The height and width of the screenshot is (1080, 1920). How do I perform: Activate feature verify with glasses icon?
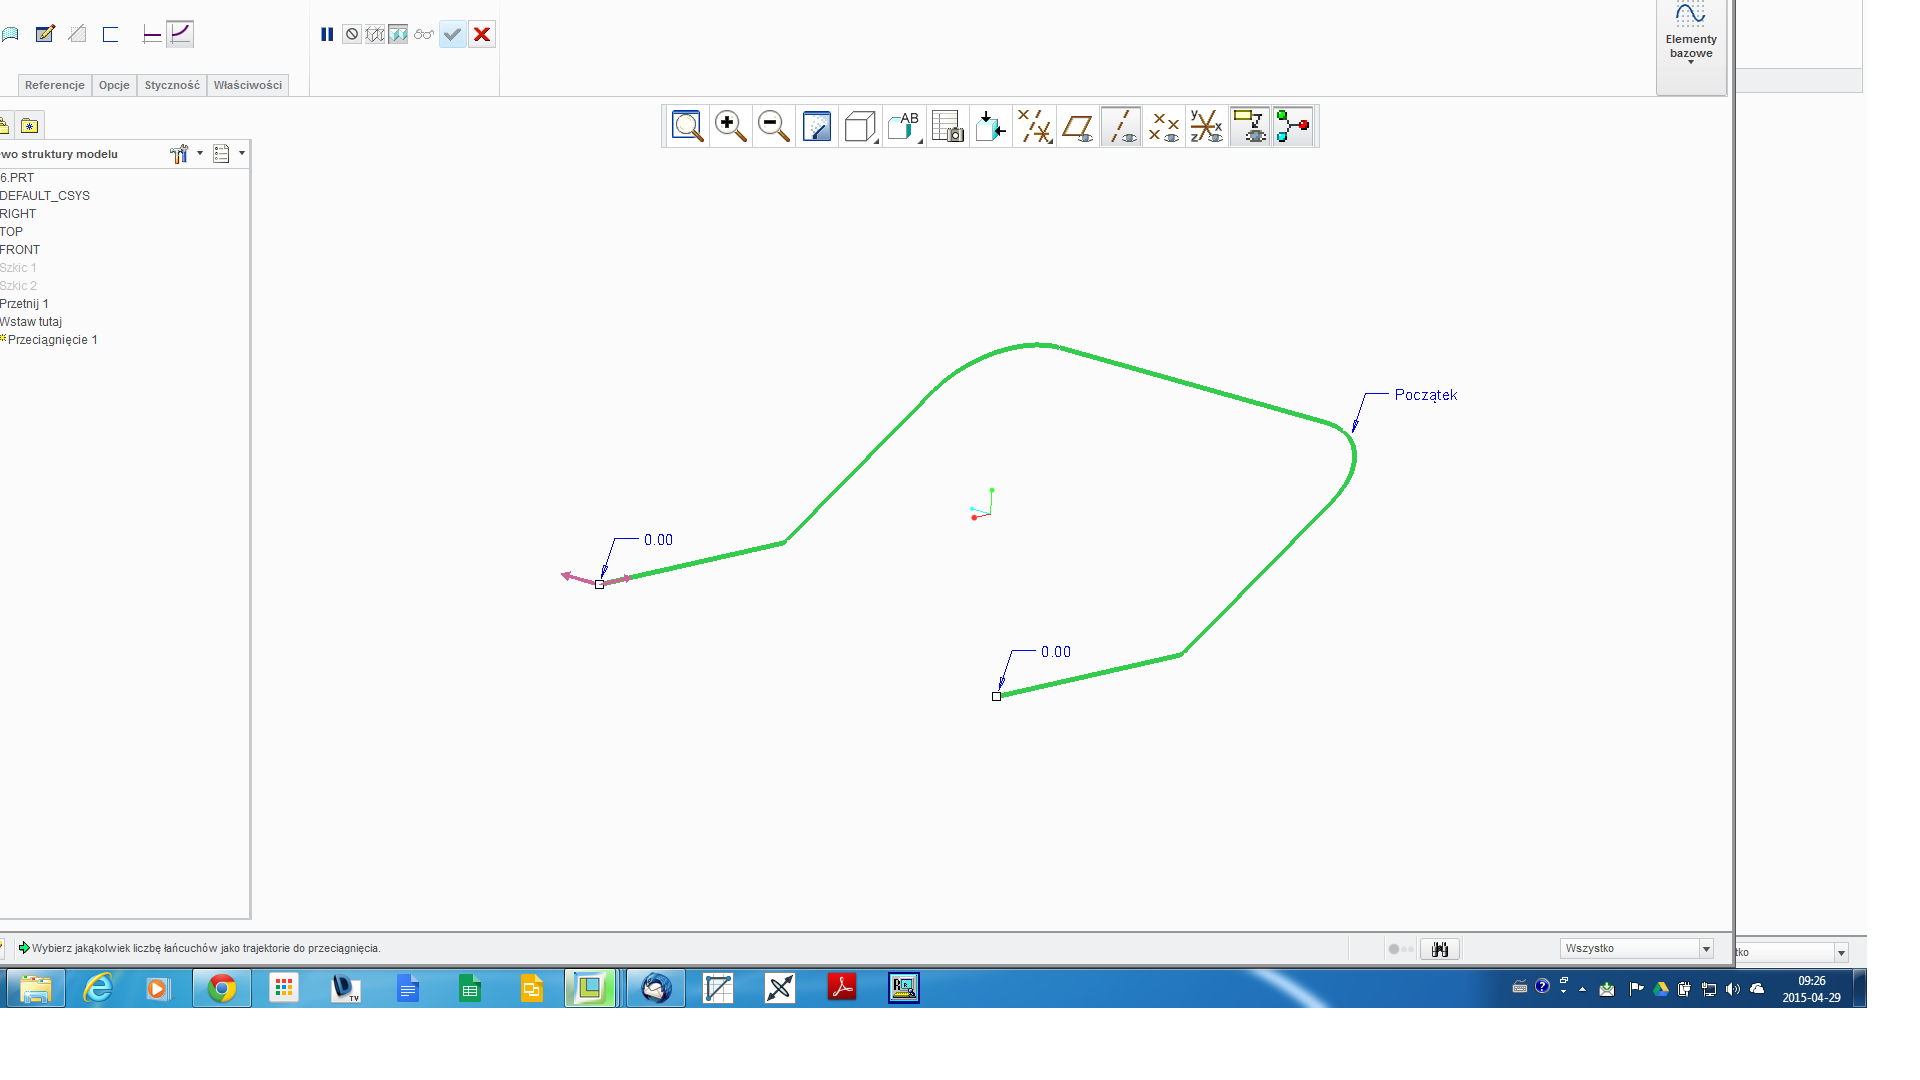(x=424, y=34)
